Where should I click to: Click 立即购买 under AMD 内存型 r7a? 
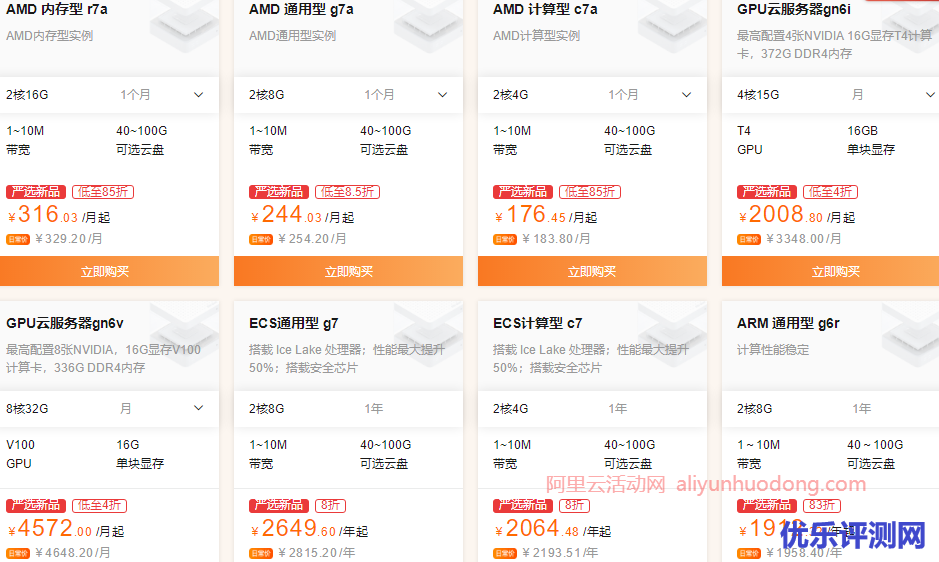click(105, 271)
